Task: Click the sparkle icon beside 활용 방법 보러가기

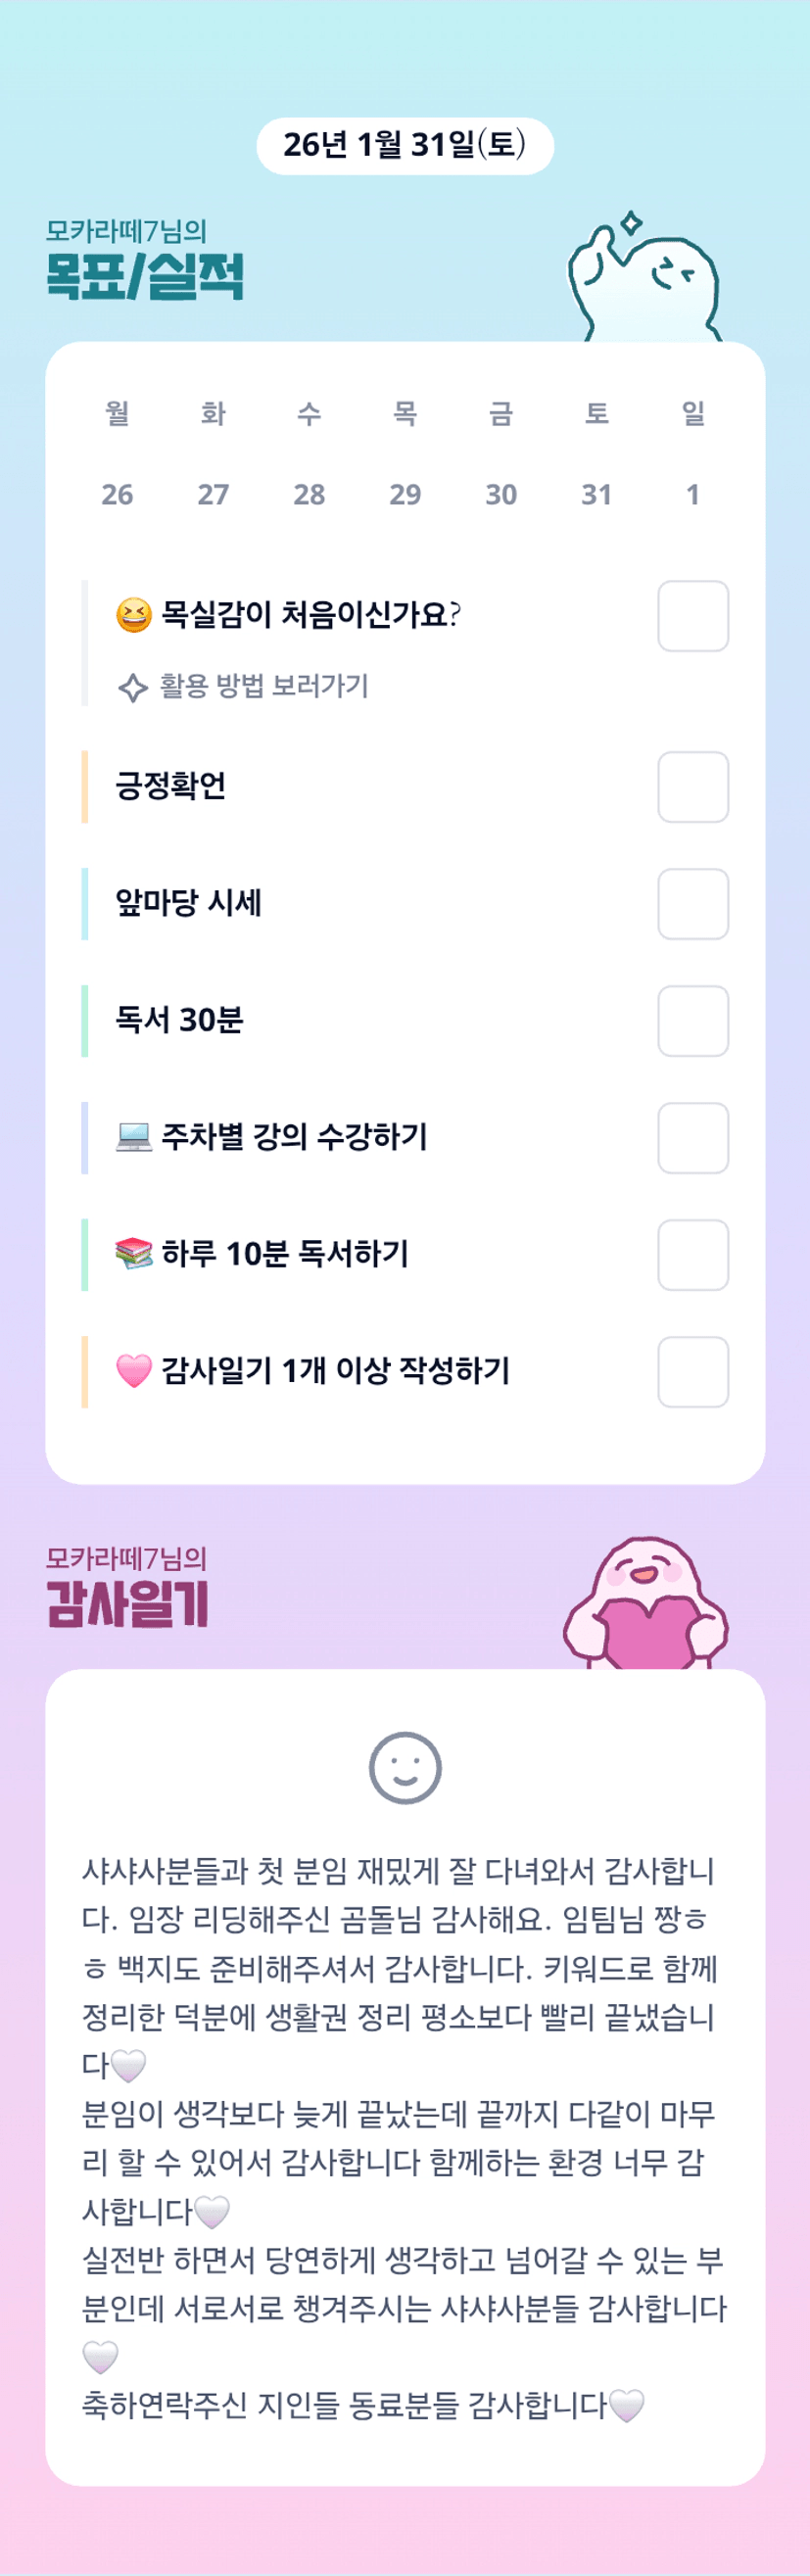Action: click(133, 688)
